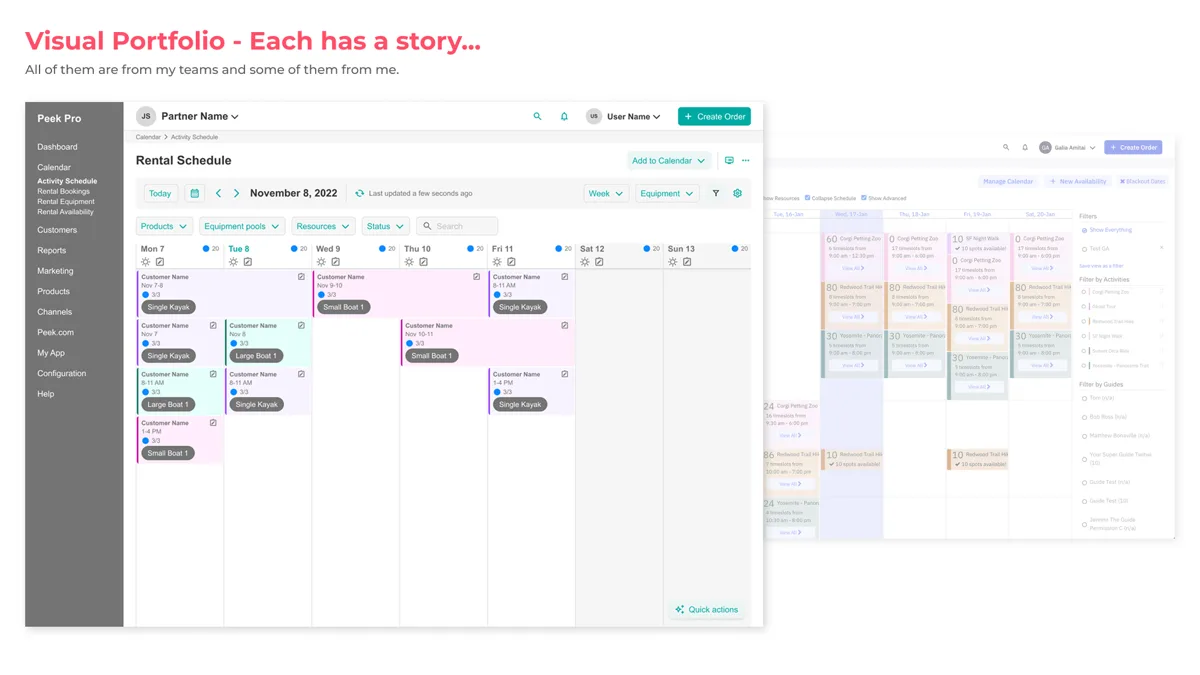1200x675 pixels.
Task: Edit the Nov 10-11 Small Boat 1 booking icon
Action: click(565, 326)
